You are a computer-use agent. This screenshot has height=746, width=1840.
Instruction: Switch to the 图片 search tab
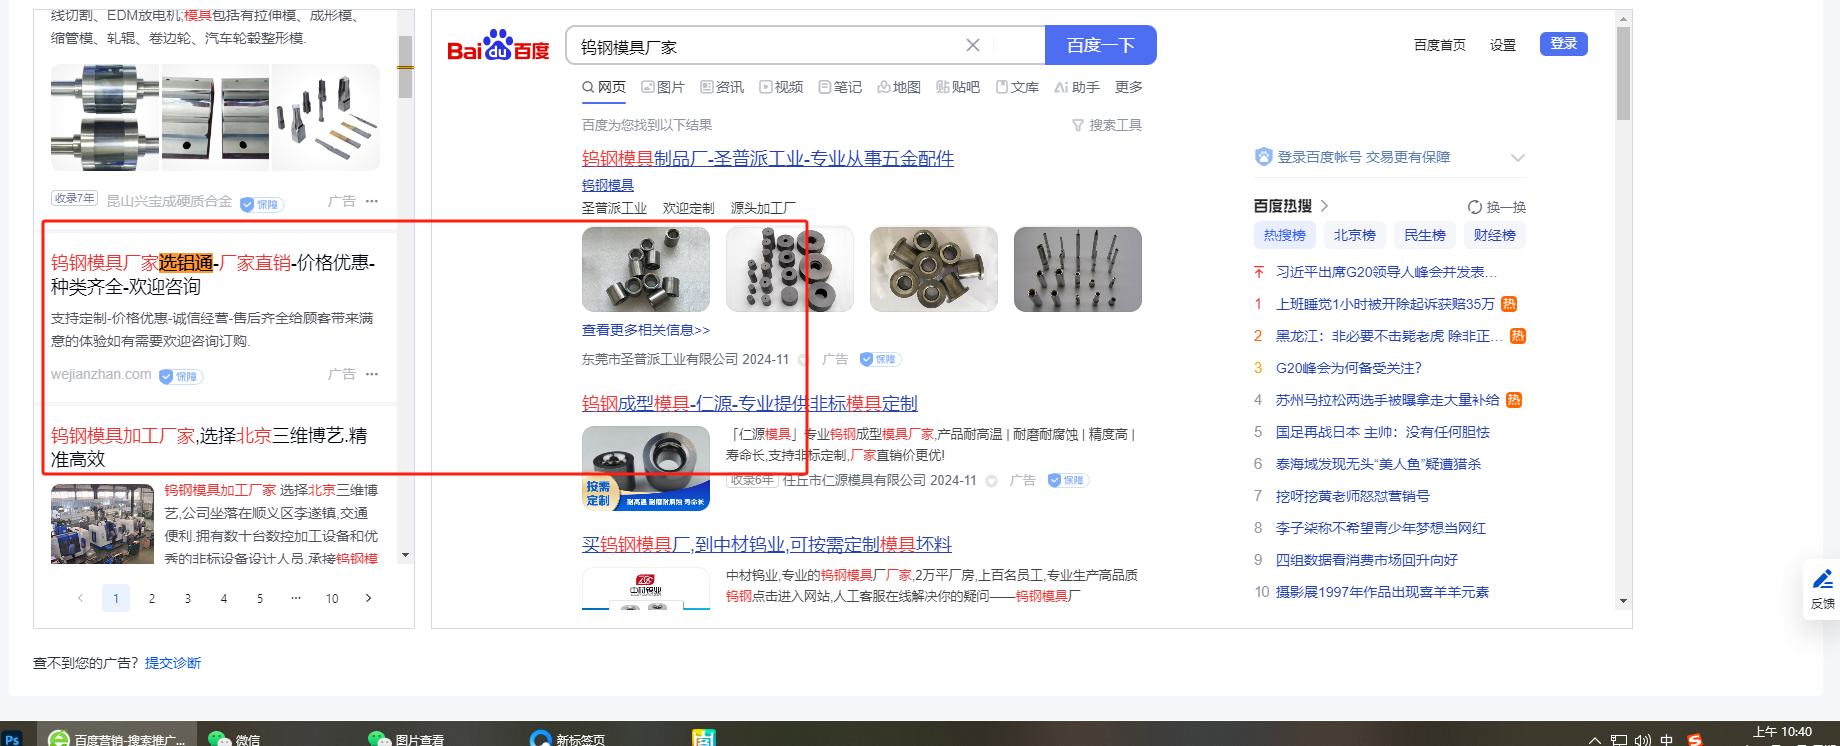point(663,87)
